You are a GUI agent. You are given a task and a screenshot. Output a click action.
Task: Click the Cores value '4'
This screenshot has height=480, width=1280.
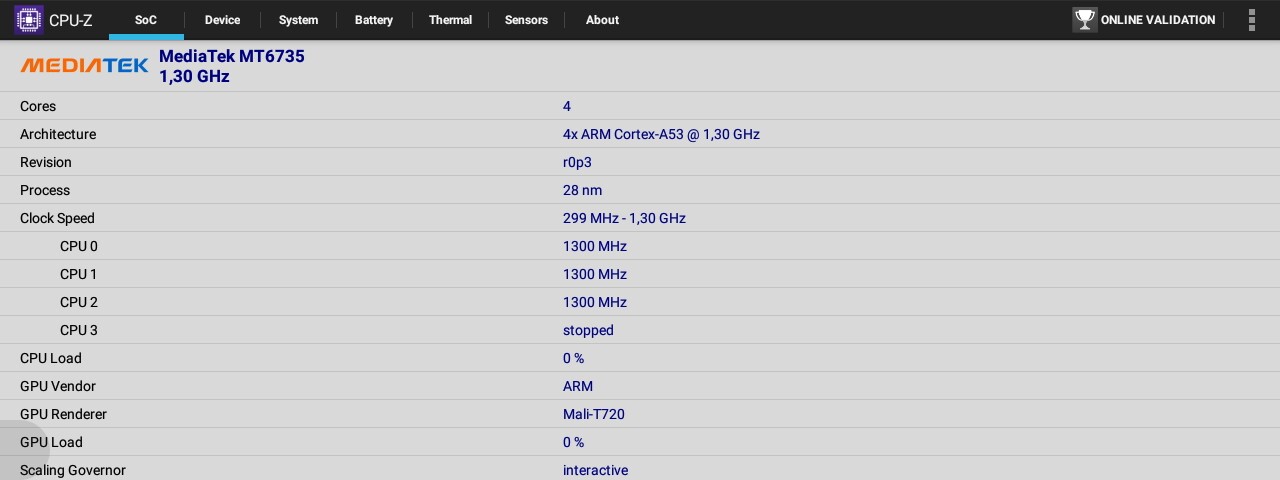coord(567,106)
